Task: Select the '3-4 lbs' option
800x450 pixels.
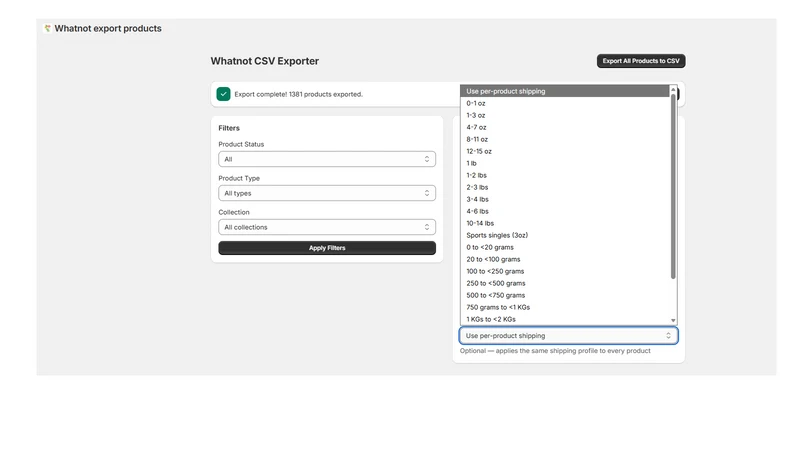Action: click(565, 199)
